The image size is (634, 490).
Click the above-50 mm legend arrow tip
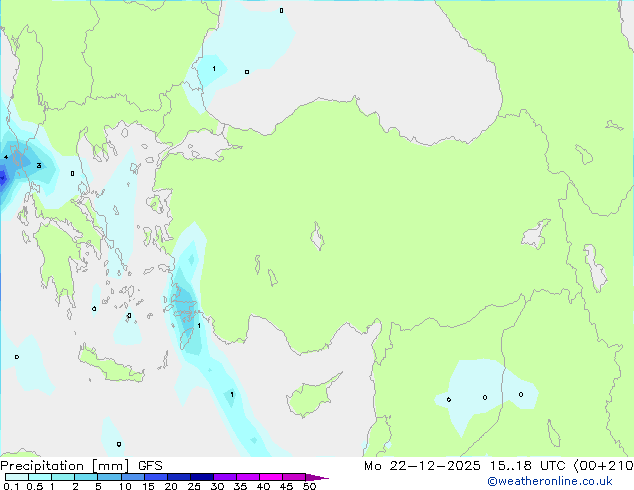(317, 477)
